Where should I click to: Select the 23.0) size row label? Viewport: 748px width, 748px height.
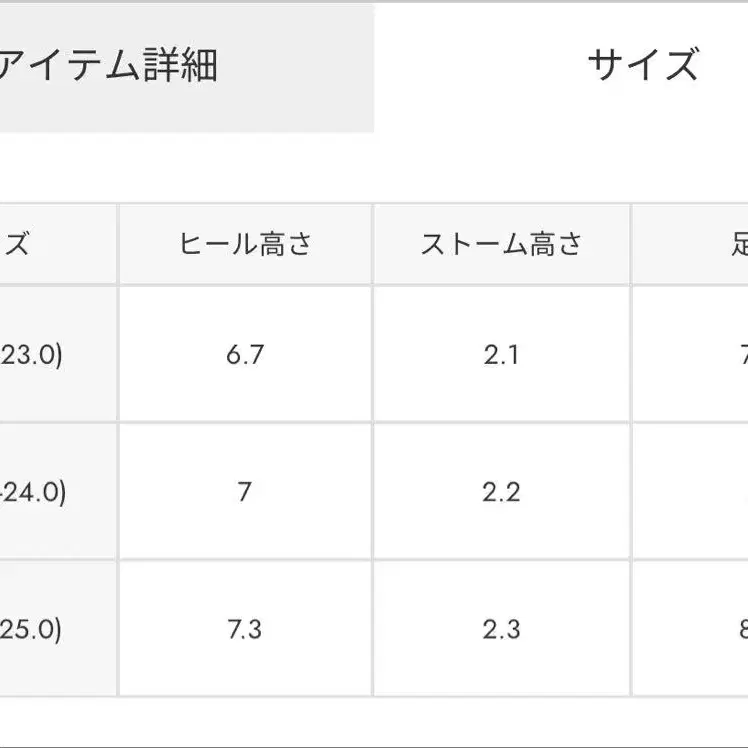(x=32, y=355)
